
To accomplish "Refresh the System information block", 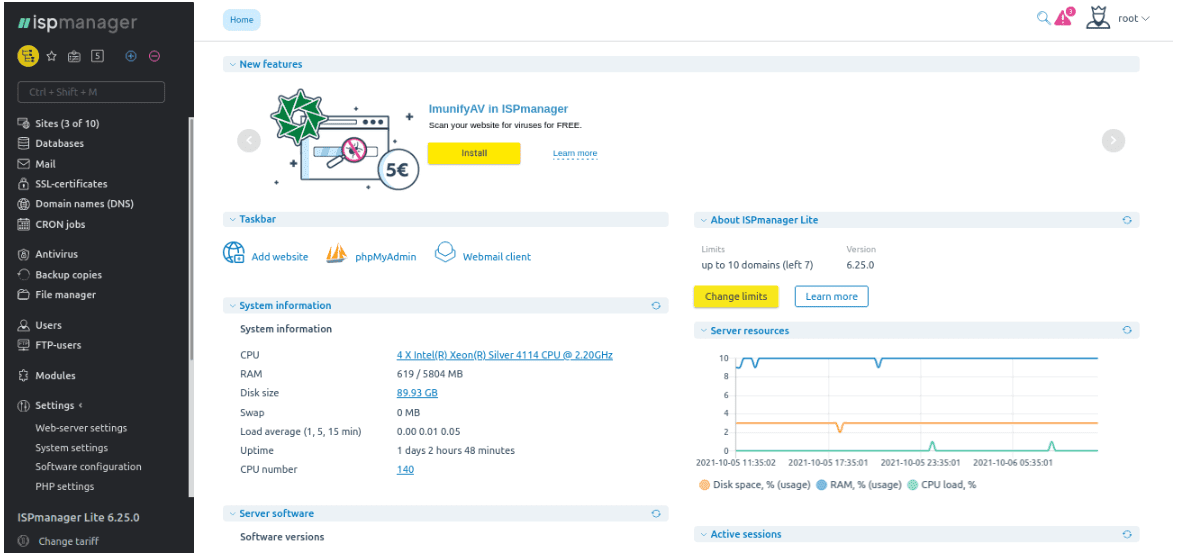I will point(656,306).
